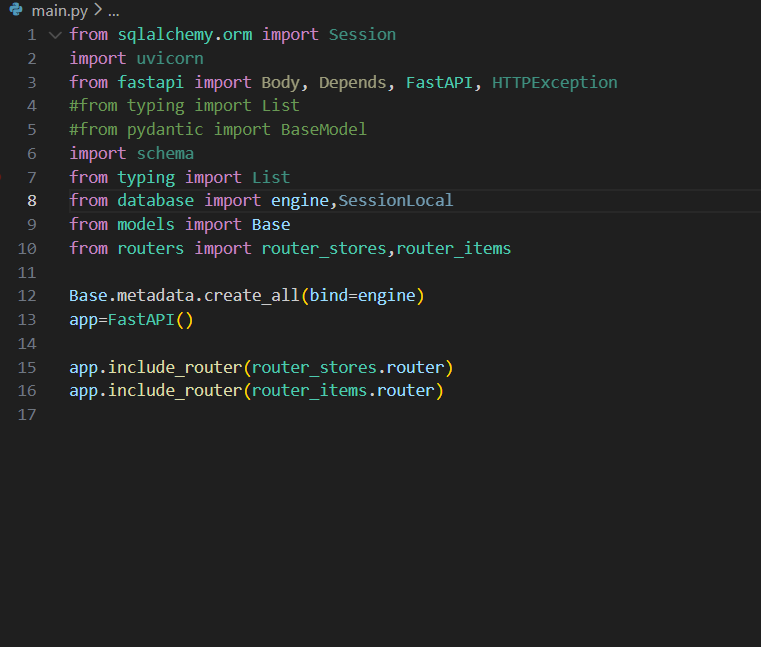
Task: Click 'router_stores.router' on line 15
Action: [x=347, y=367]
